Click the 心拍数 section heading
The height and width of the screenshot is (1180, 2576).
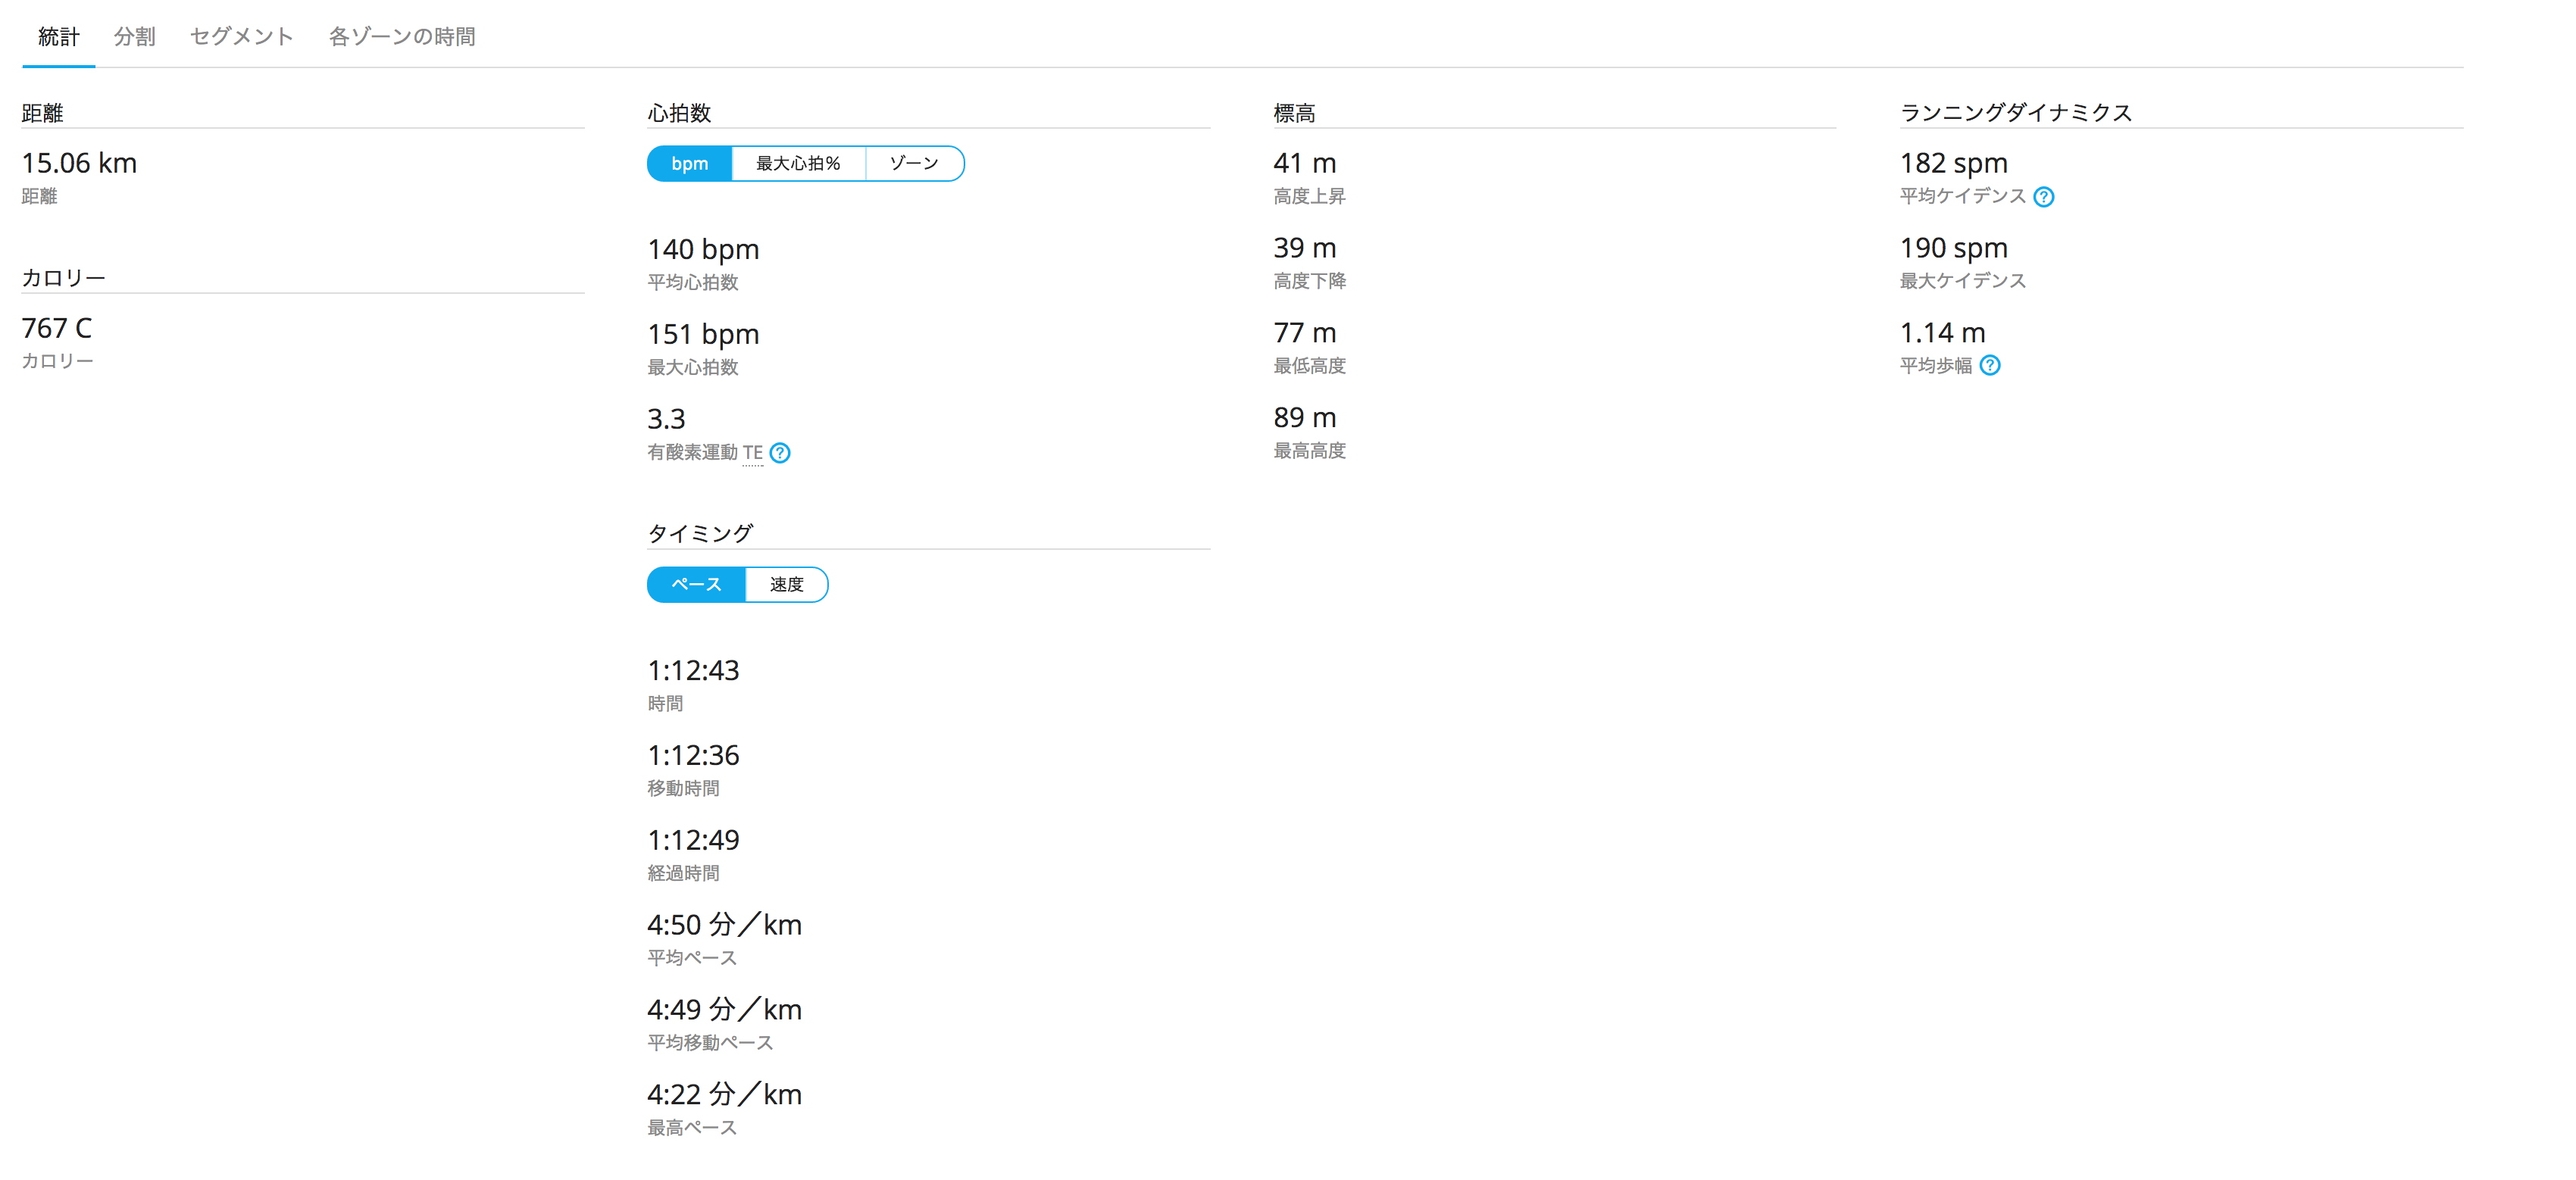point(679,113)
